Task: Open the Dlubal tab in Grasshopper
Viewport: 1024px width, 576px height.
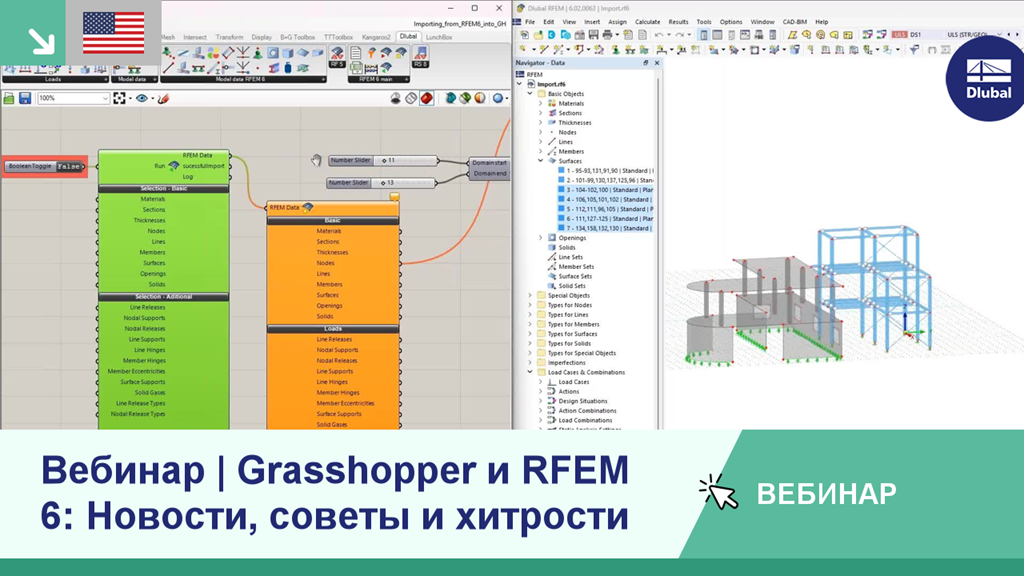Action: point(408,37)
